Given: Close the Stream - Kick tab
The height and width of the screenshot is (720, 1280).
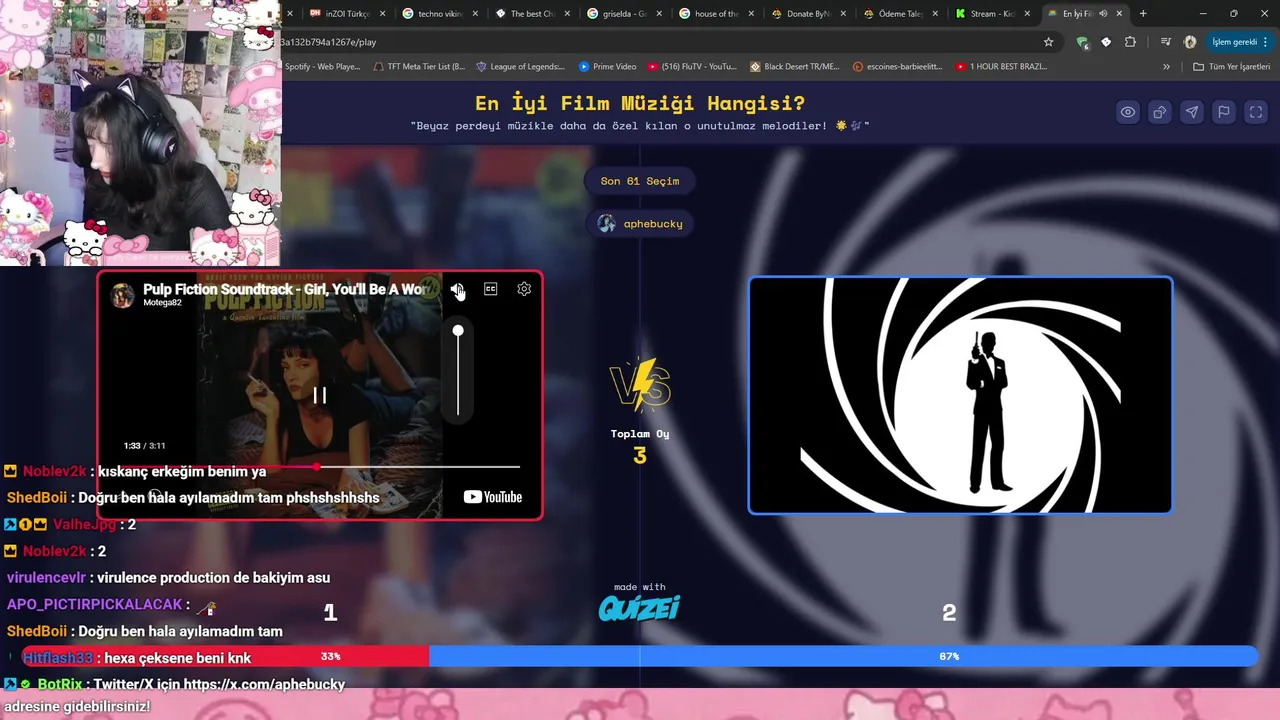Looking at the screenshot, I should [1027, 14].
